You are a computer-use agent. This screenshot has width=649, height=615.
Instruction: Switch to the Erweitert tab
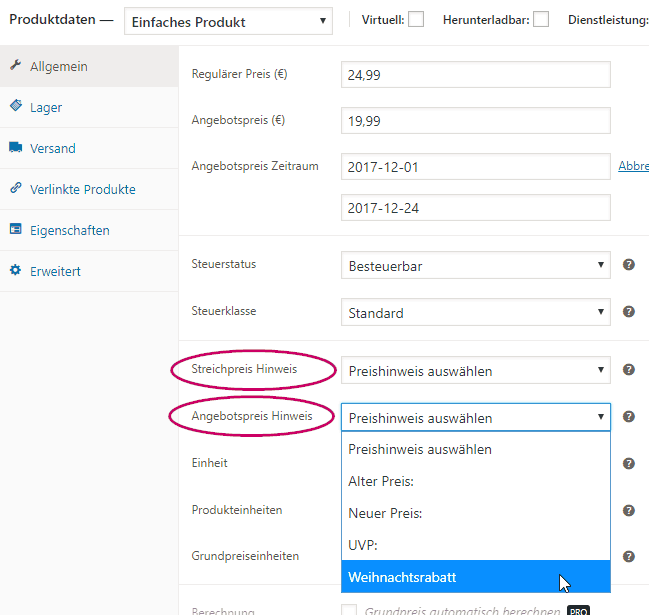[89, 271]
